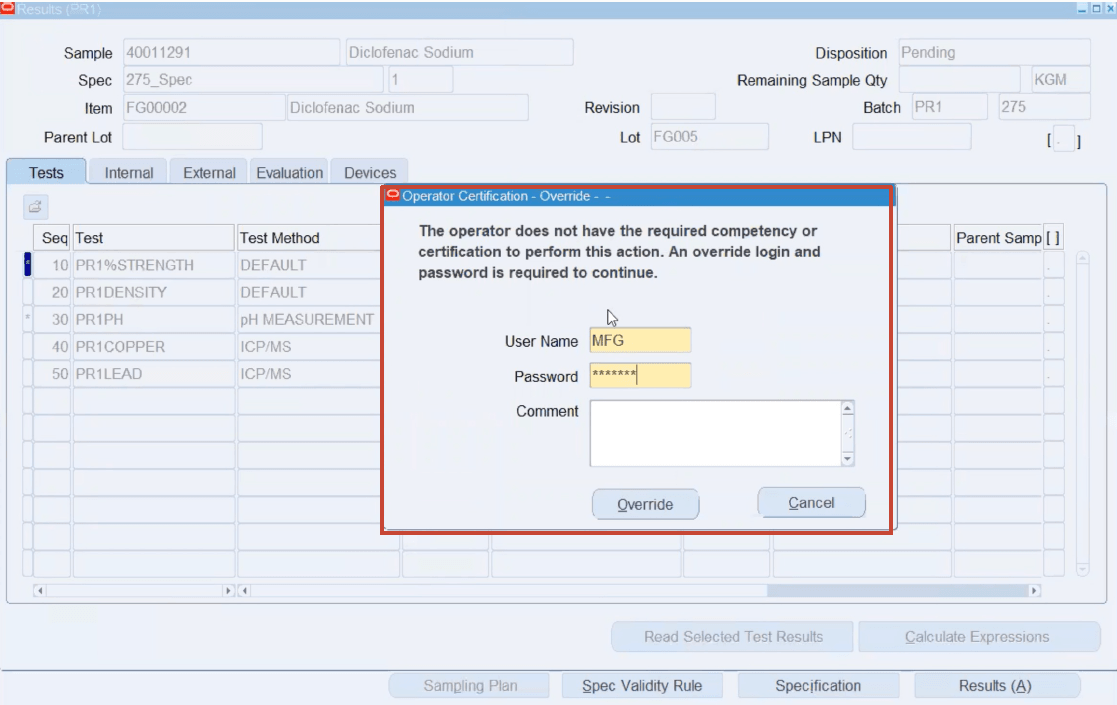1117x705 pixels.
Task: Click the right arrow of the results horizontal scrollbar
Action: tap(1034, 590)
